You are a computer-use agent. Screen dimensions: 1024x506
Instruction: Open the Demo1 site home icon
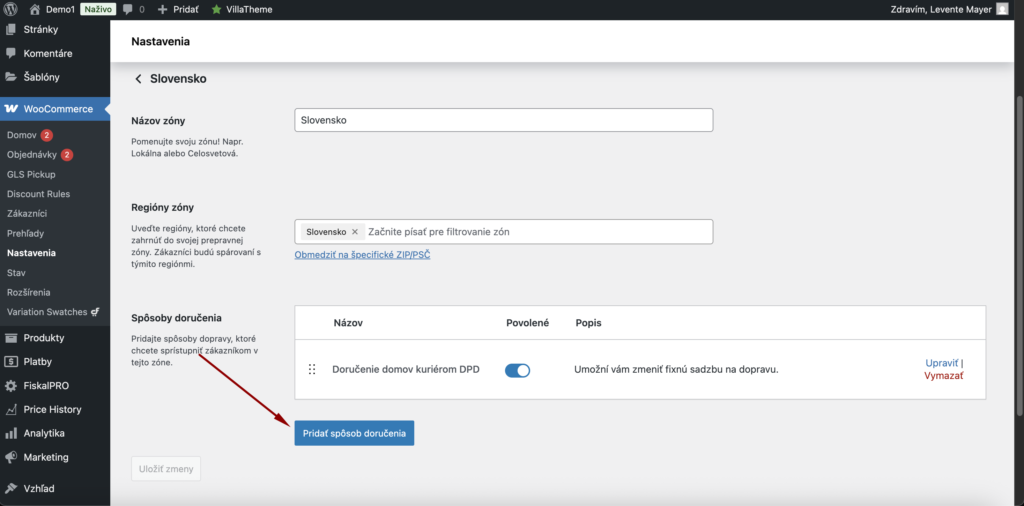(35, 9)
